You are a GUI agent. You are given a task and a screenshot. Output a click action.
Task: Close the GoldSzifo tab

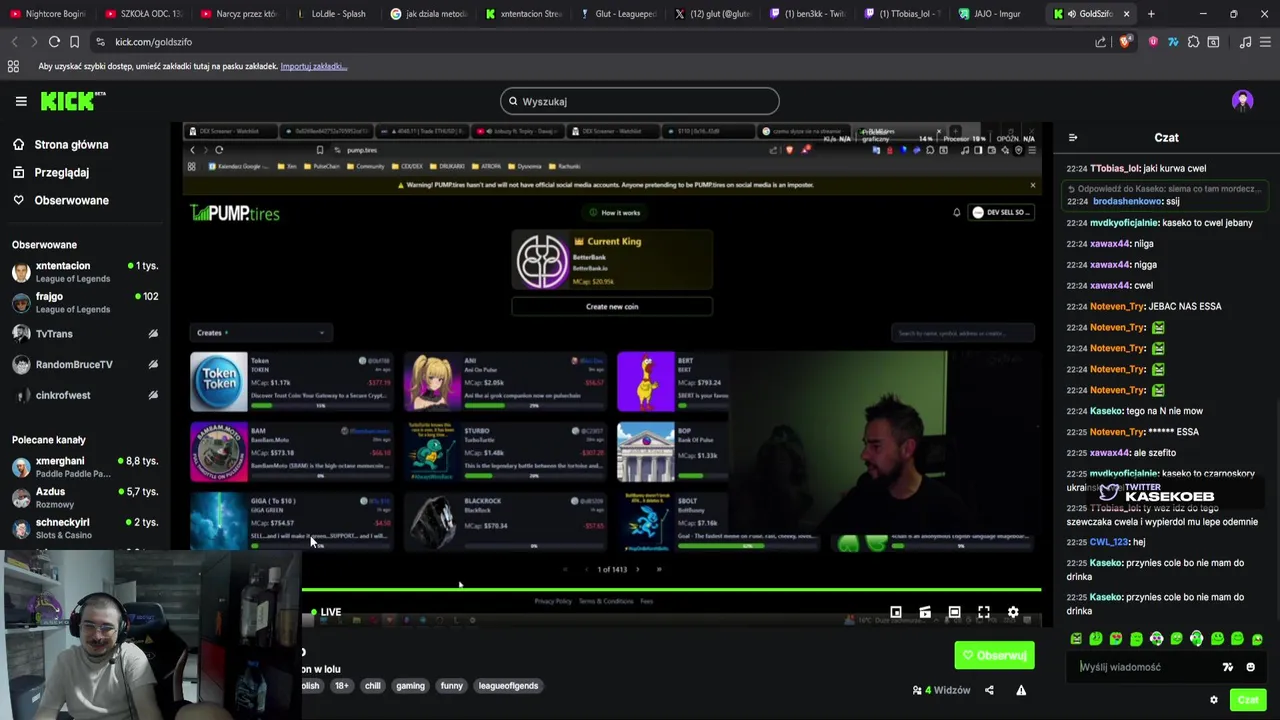click(1126, 14)
